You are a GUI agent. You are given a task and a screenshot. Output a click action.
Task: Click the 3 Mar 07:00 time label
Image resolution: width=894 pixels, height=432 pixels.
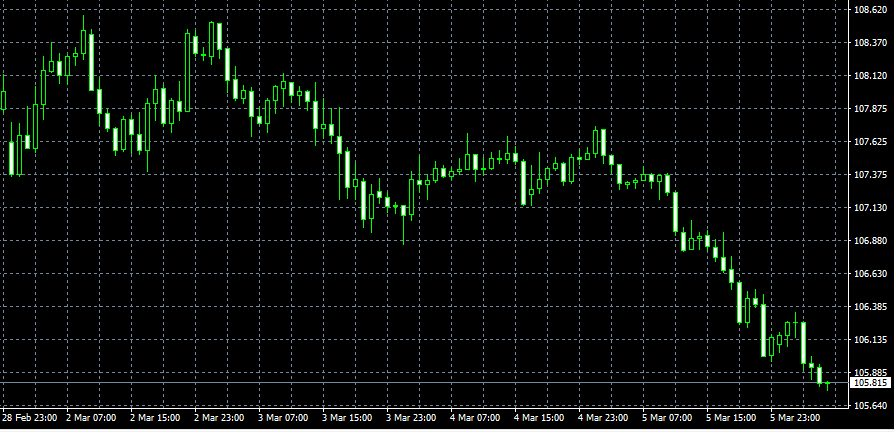(x=283, y=418)
